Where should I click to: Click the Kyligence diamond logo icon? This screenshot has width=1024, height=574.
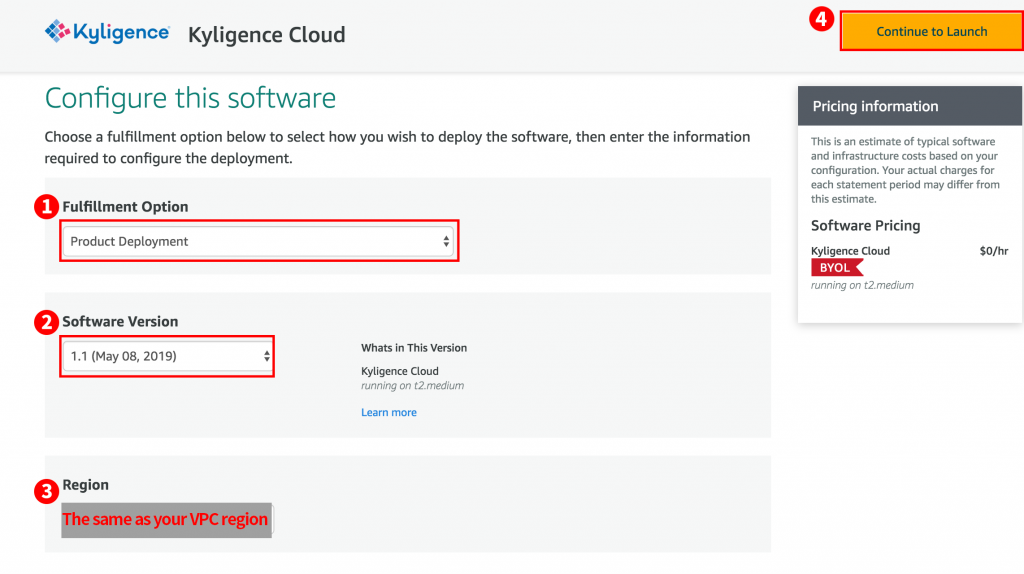pos(58,33)
